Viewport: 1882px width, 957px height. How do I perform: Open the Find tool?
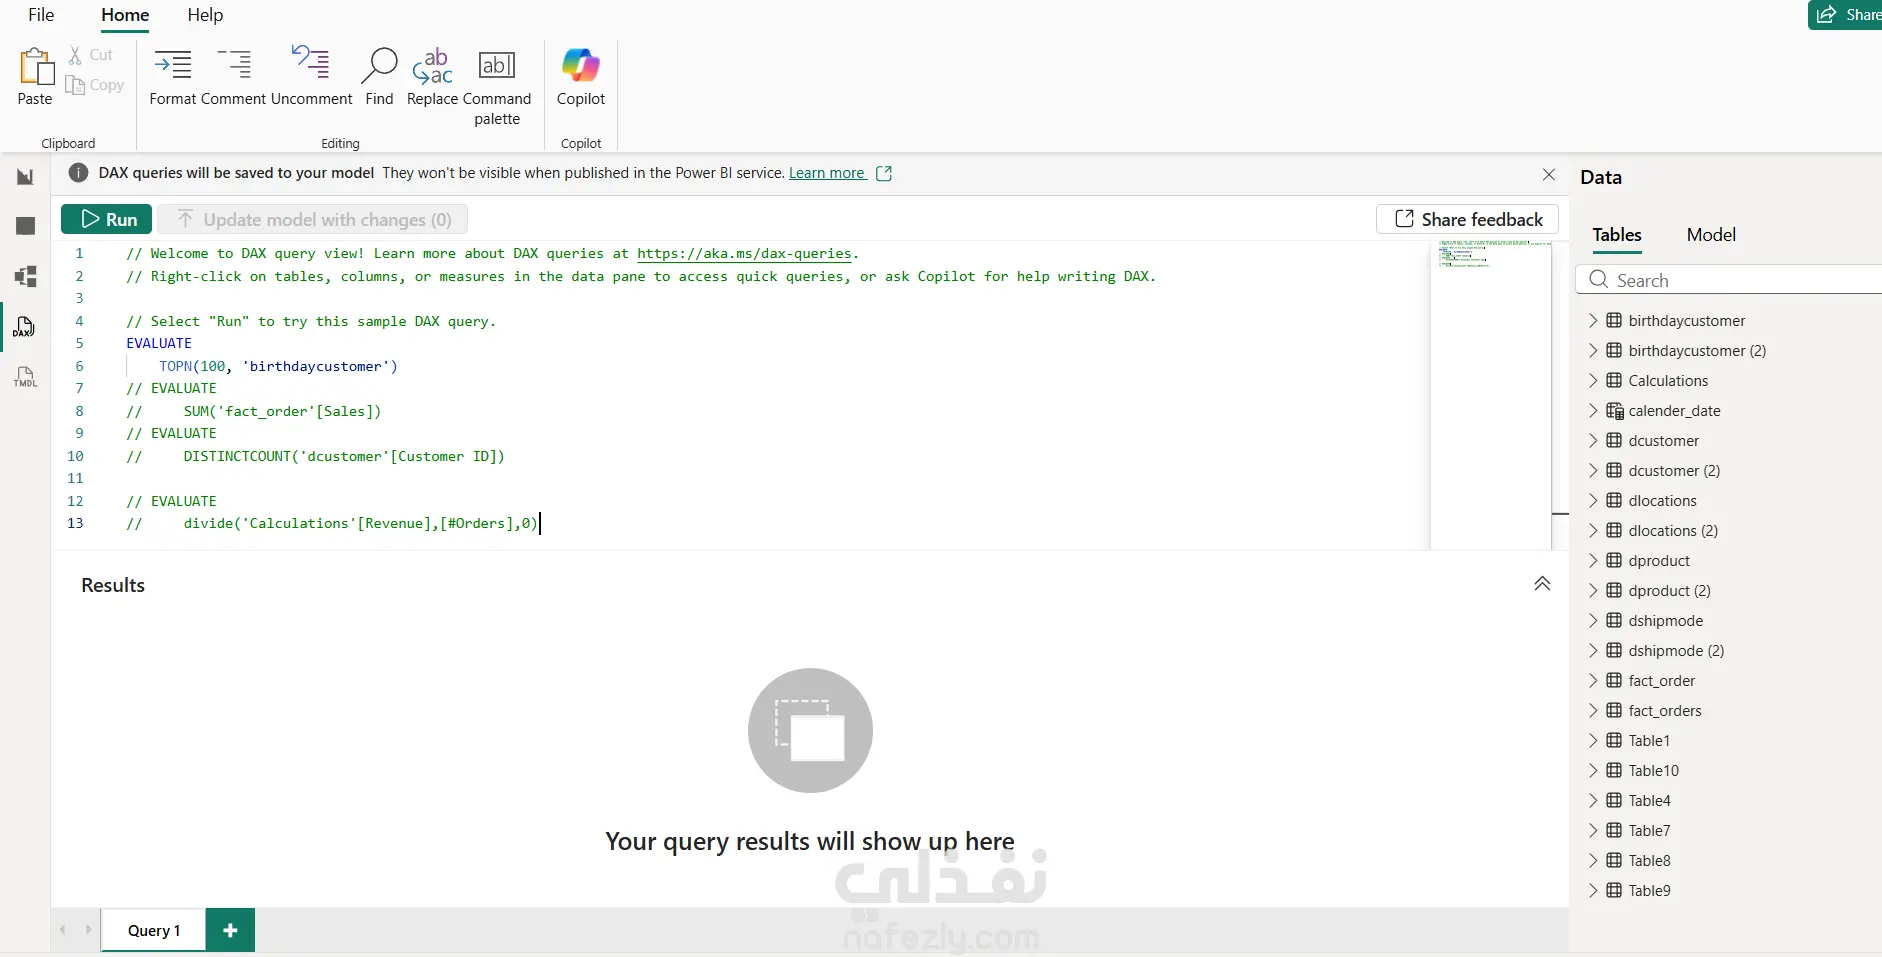(379, 76)
